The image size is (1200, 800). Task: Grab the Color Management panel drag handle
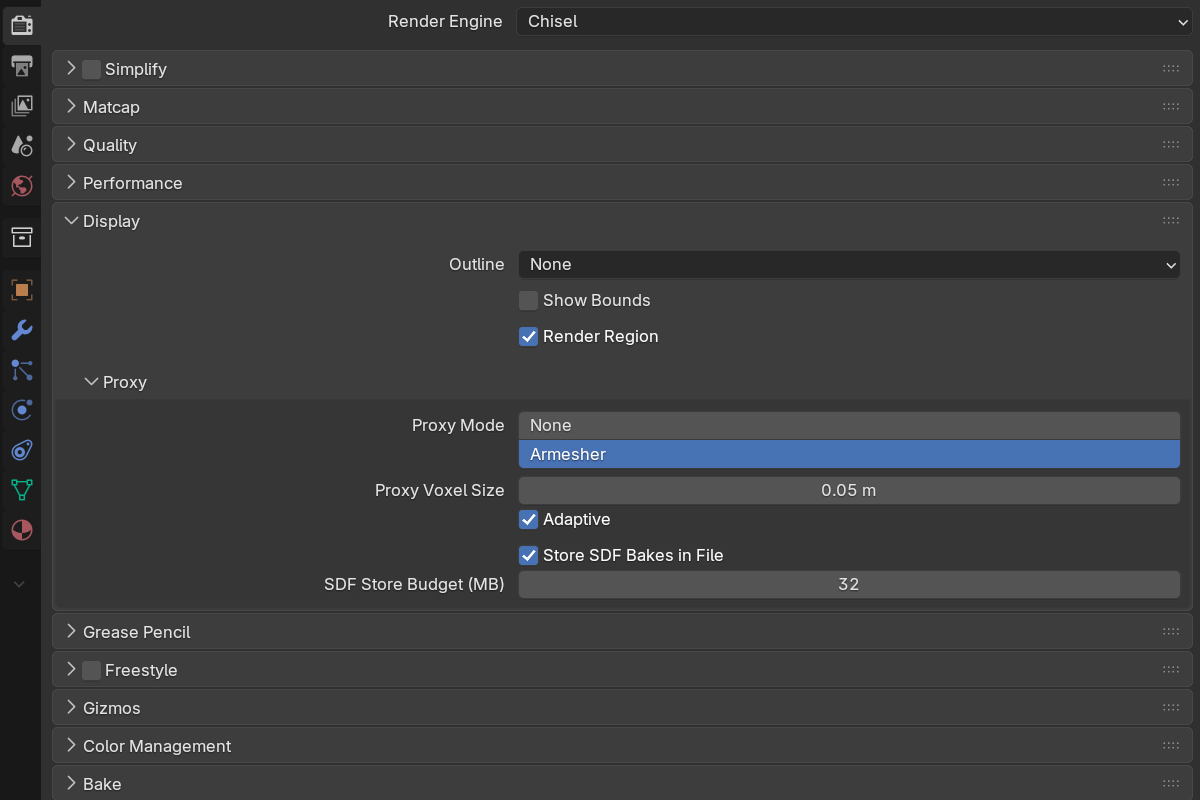tap(1171, 746)
